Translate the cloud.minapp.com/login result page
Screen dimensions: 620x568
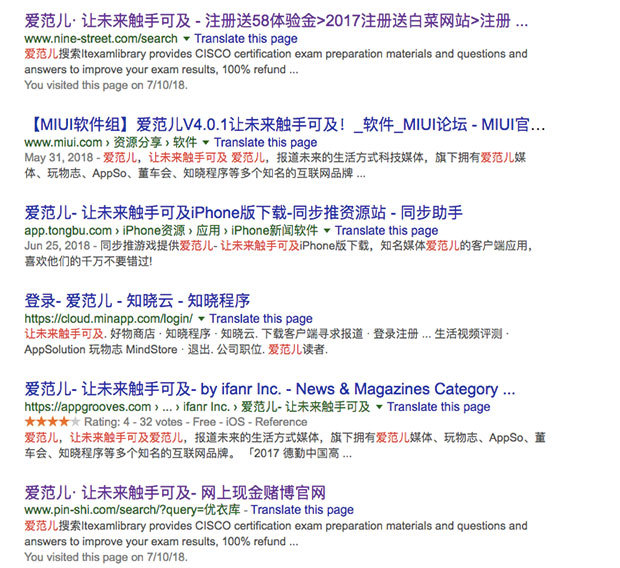pos(261,319)
